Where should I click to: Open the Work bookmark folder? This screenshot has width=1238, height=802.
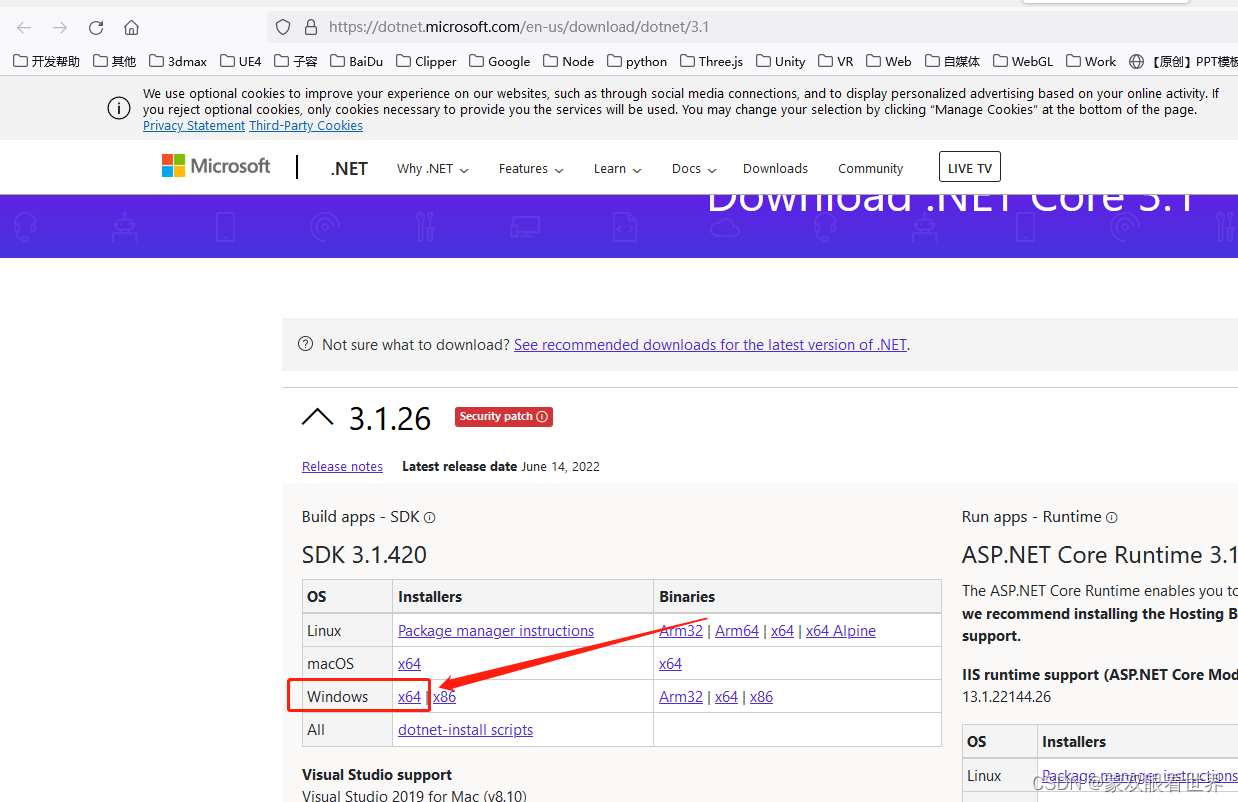1090,61
